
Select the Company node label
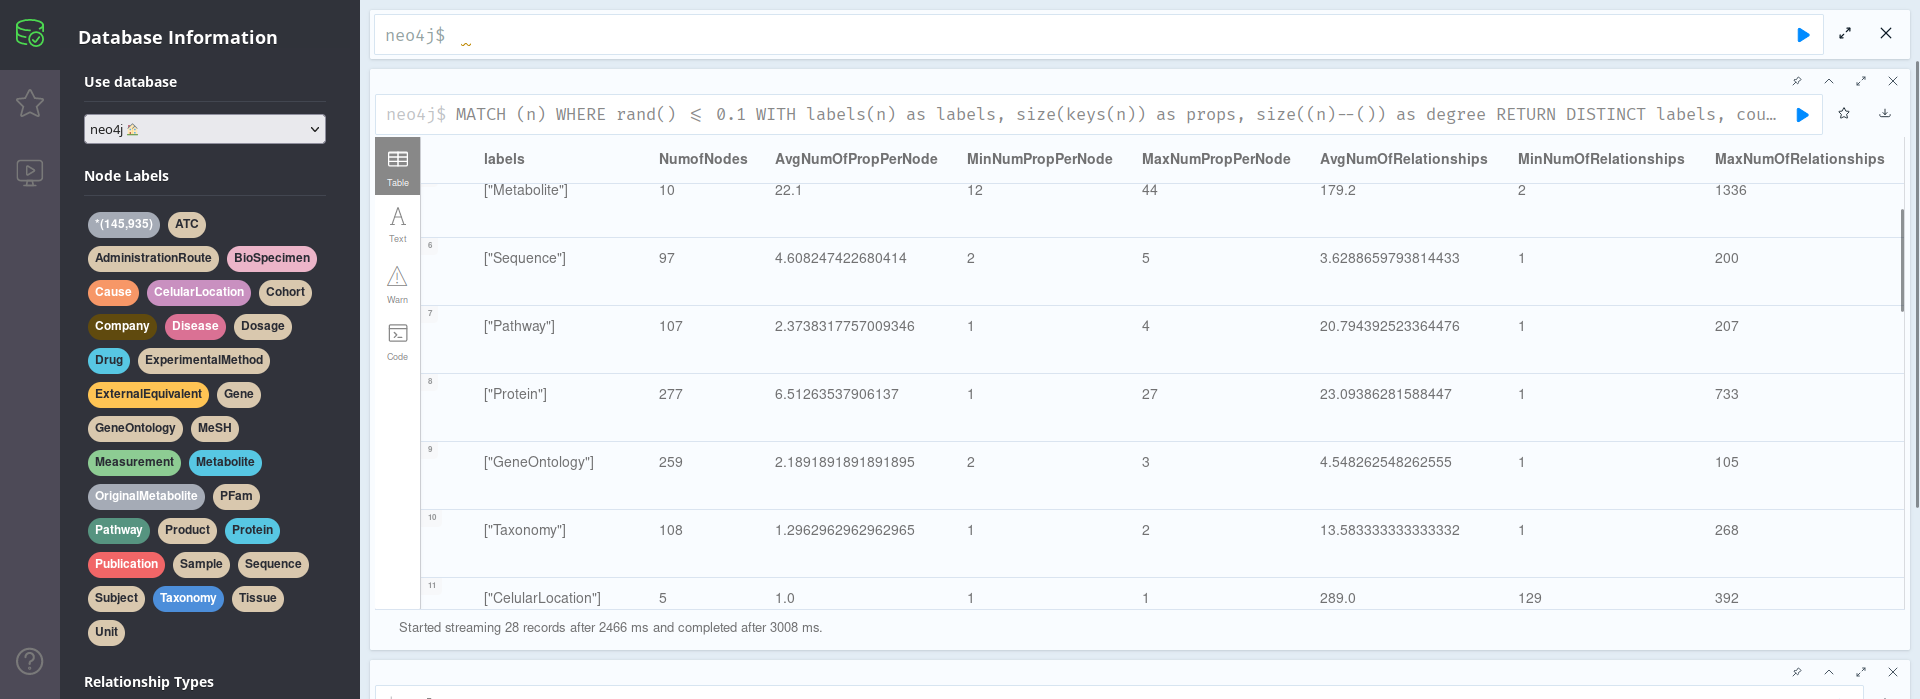coord(122,327)
